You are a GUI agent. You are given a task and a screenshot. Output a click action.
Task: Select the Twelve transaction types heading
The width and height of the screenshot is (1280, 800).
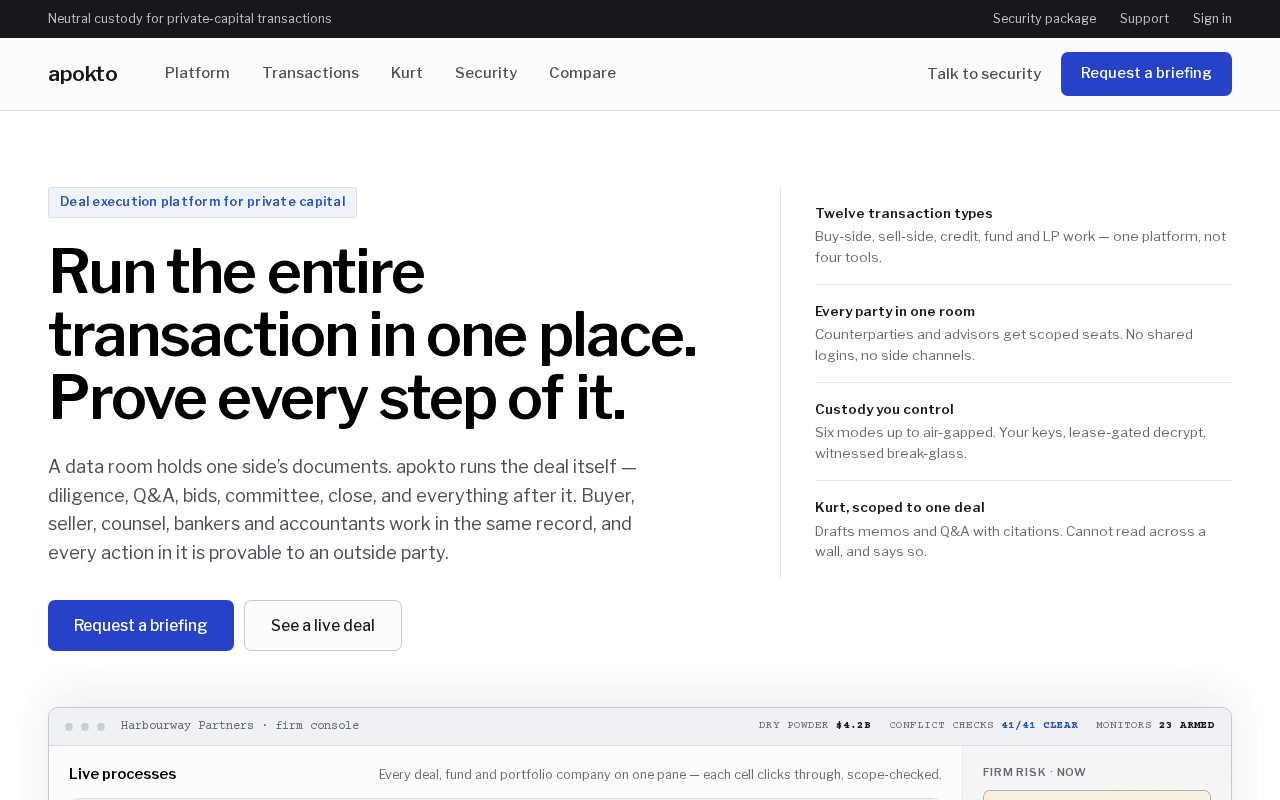tap(904, 213)
